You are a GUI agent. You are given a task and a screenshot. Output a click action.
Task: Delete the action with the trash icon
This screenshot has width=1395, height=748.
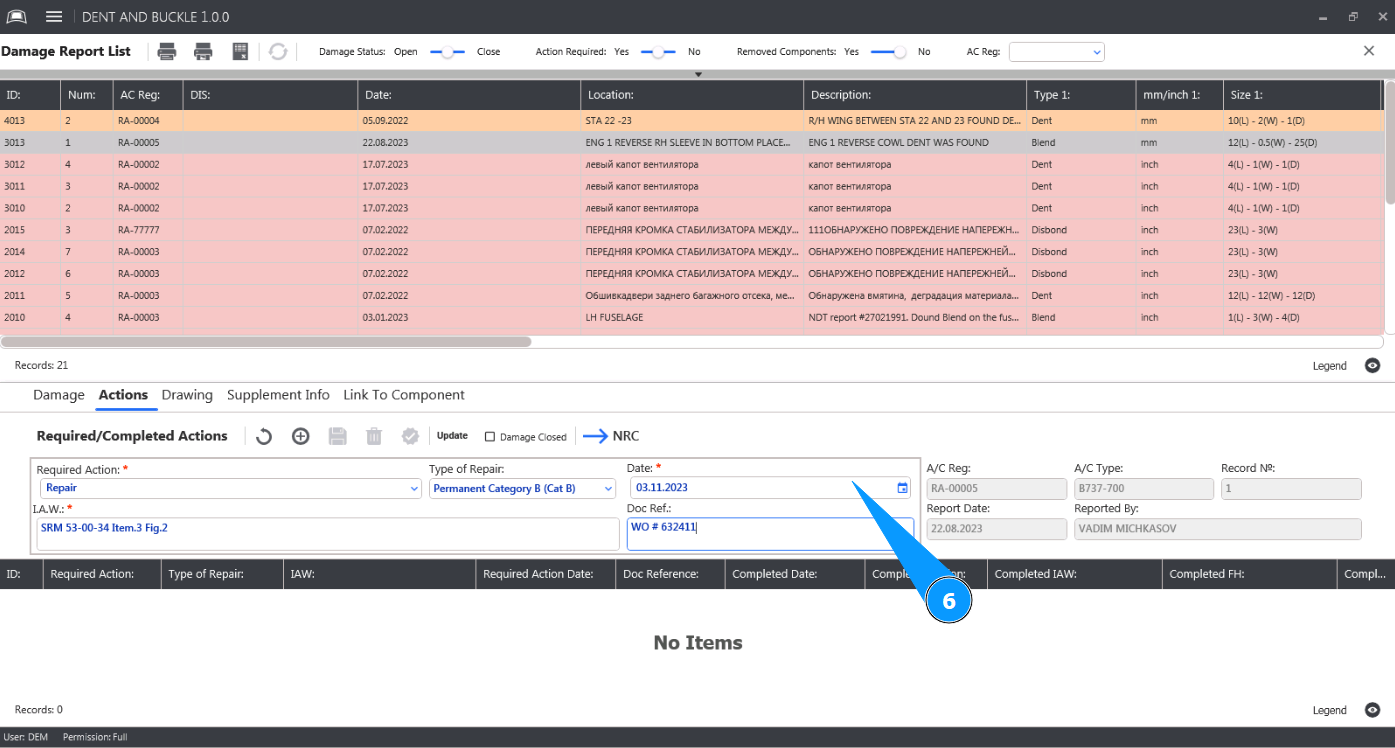pyautogui.click(x=373, y=436)
